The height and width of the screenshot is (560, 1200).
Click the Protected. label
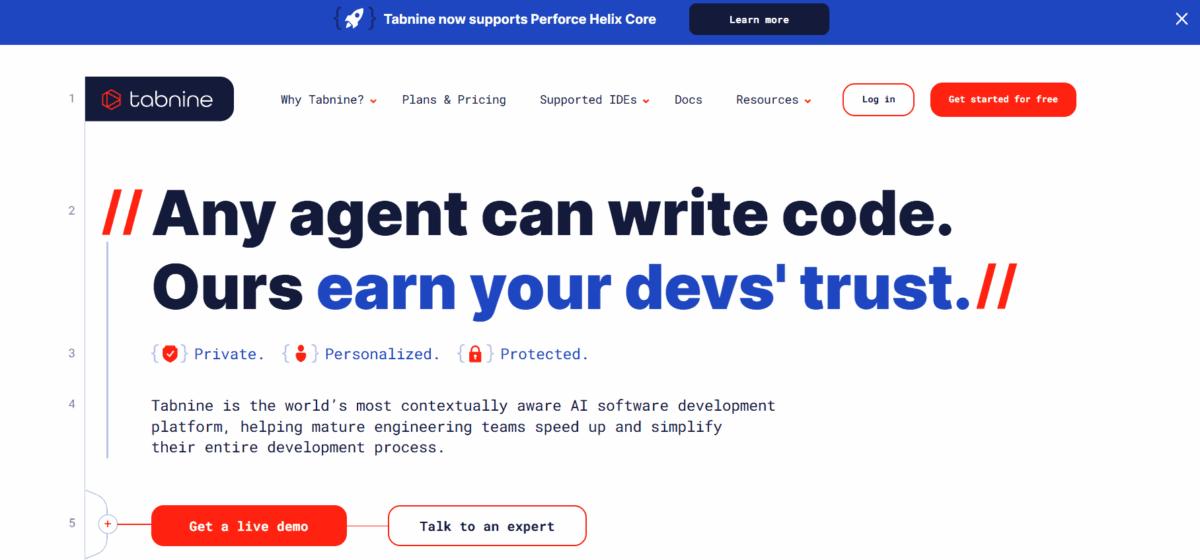tap(544, 354)
